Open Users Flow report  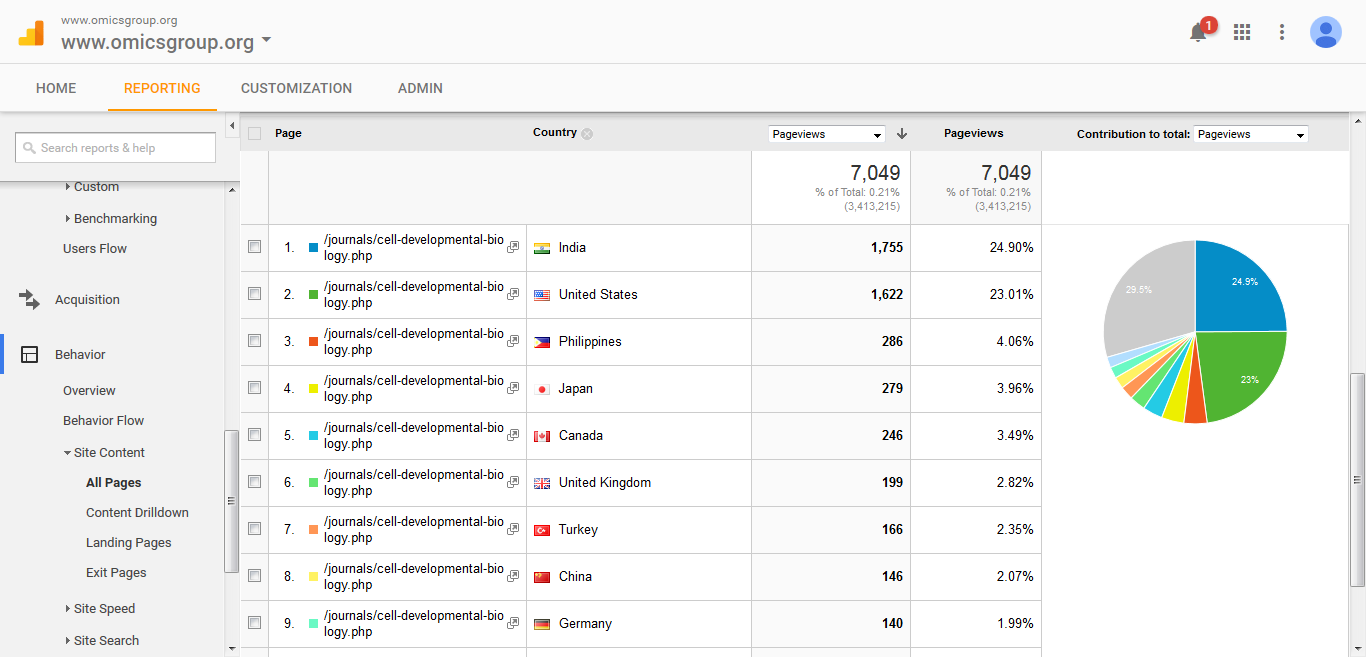click(95, 248)
